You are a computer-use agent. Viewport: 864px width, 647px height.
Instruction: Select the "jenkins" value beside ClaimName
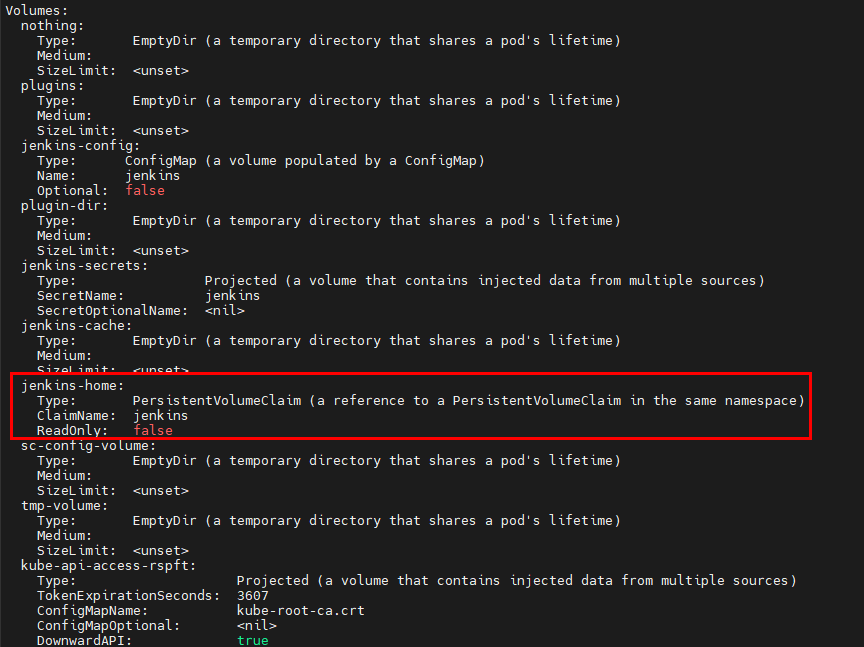[160, 416]
